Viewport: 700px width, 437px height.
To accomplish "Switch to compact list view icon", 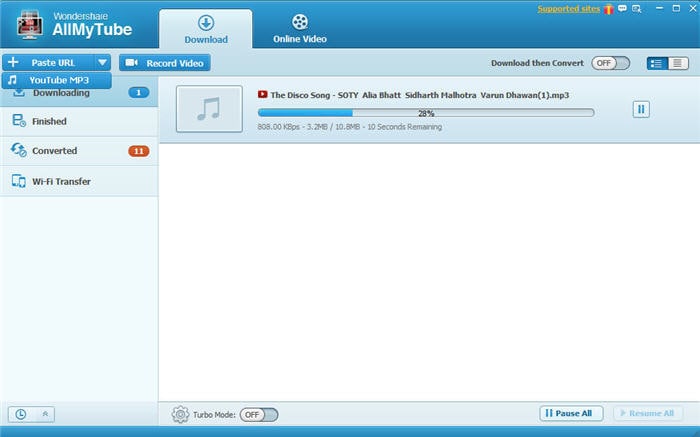I will (678, 63).
